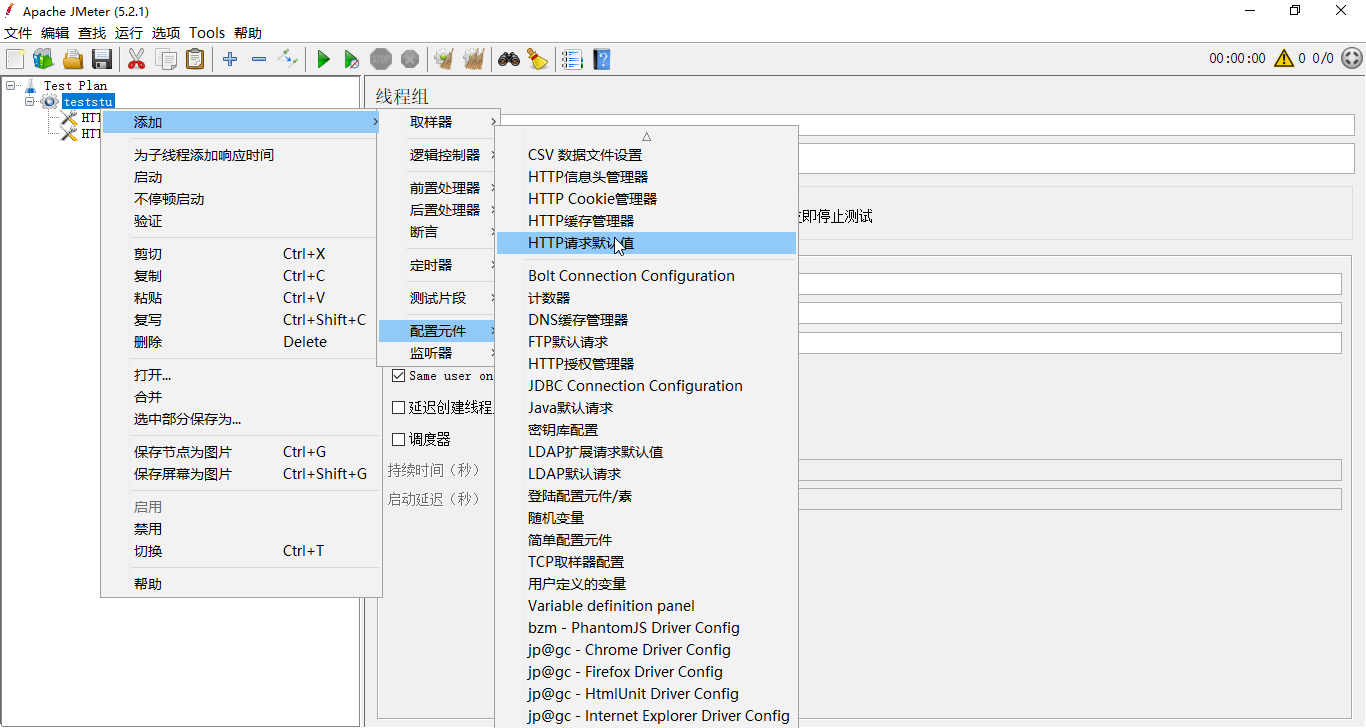Image resolution: width=1366 pixels, height=728 pixels.
Task: Select 验证 from the context menu
Action: (241, 221)
